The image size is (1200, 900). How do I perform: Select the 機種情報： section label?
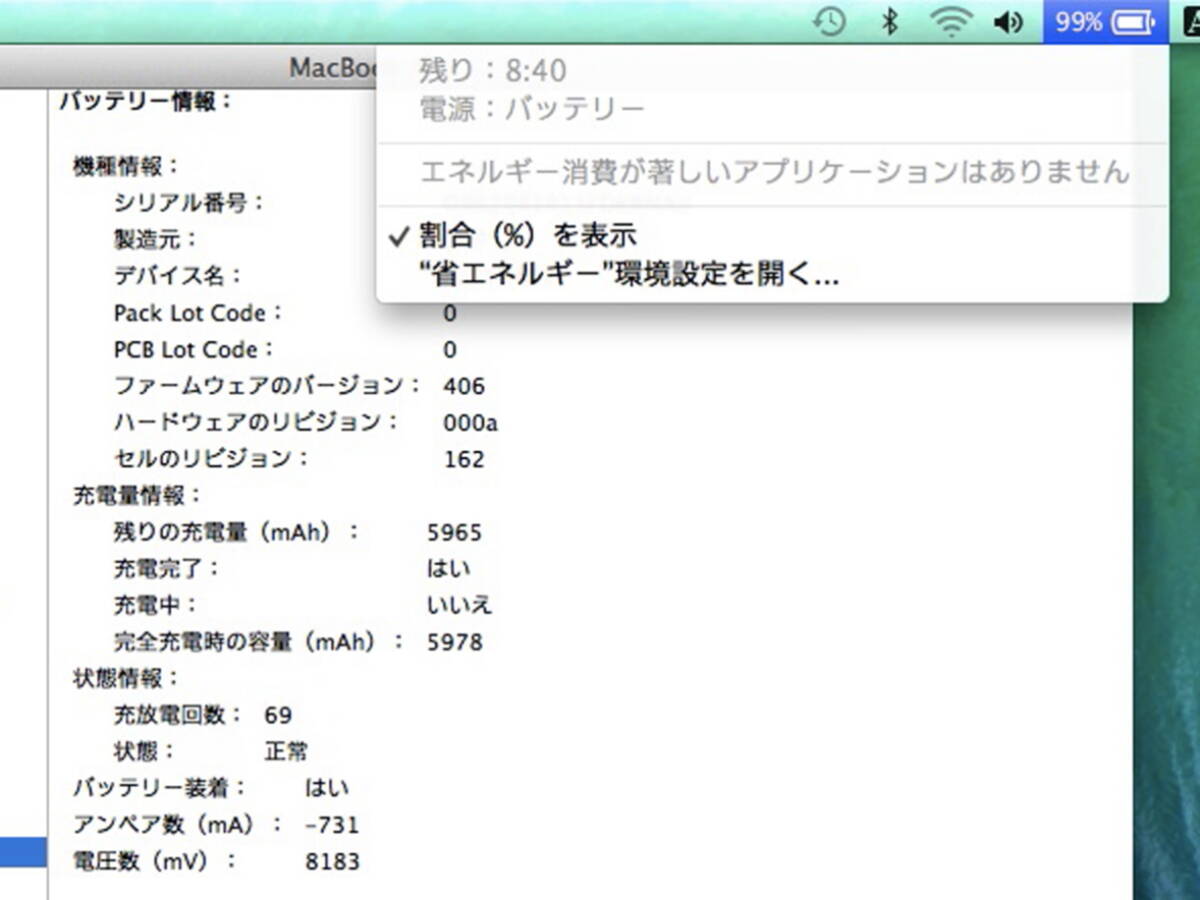point(126,165)
